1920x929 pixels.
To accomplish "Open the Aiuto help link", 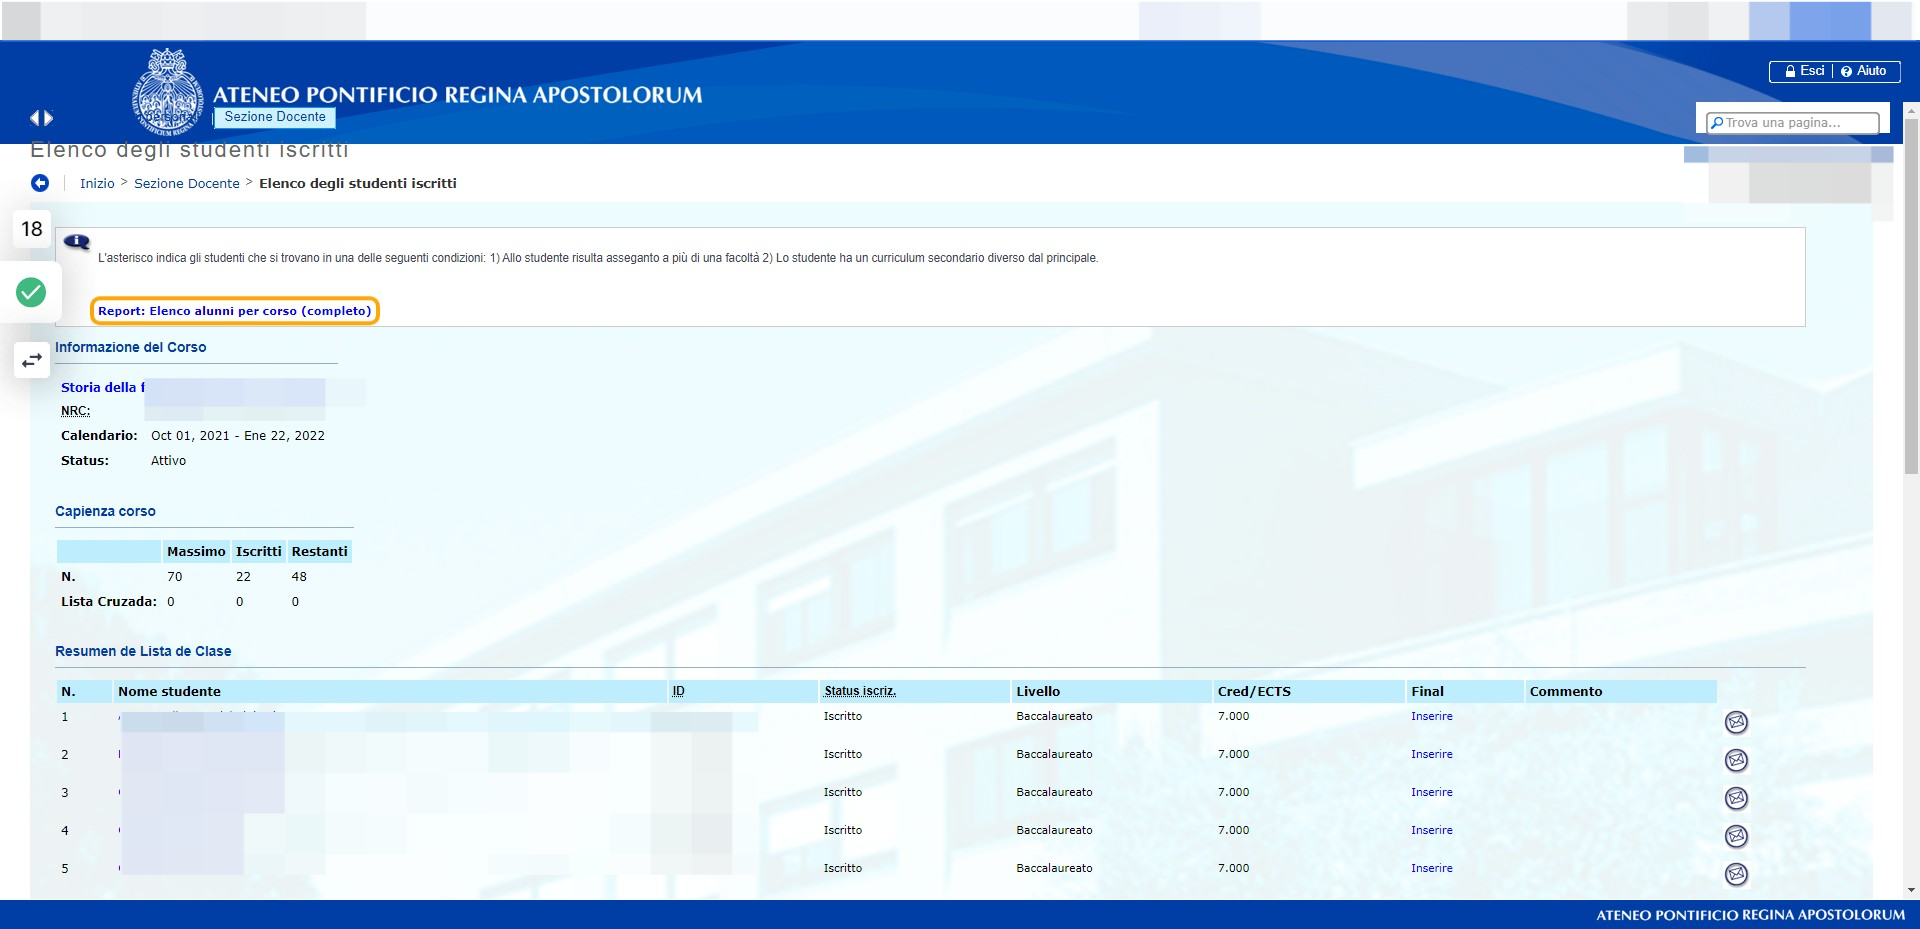I will click(x=1864, y=71).
